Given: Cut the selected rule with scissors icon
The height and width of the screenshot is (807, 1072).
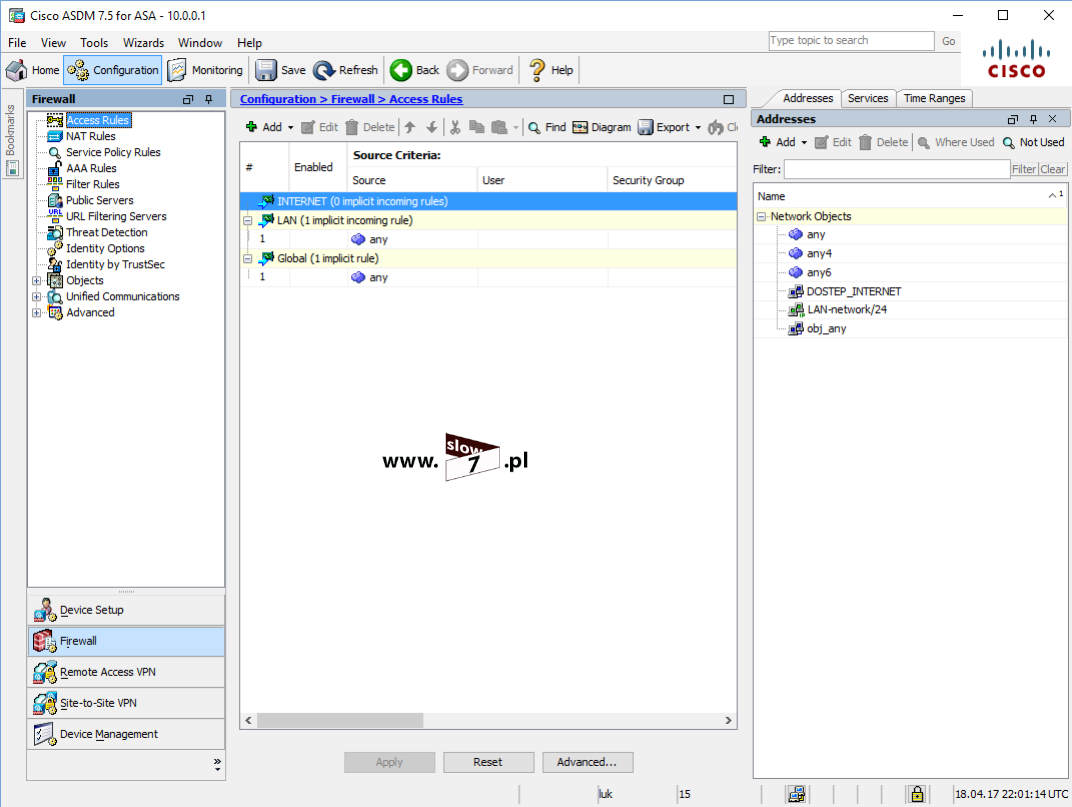Looking at the screenshot, I should pyautogui.click(x=455, y=127).
